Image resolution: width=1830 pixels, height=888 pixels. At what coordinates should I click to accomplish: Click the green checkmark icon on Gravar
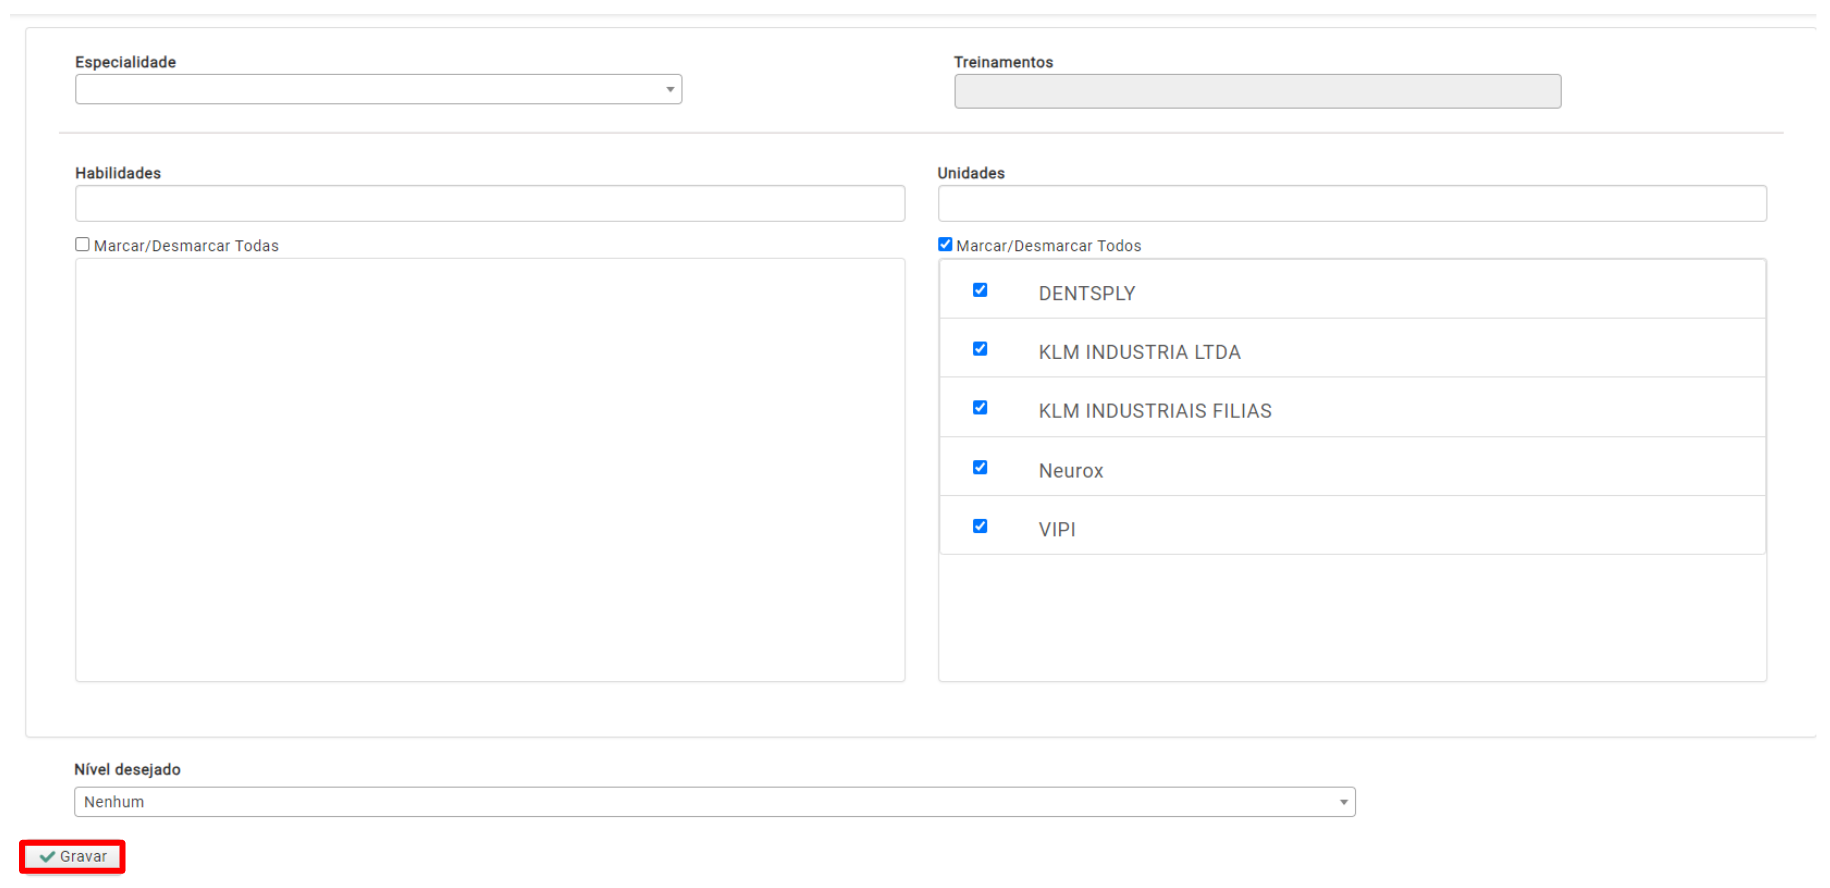click(47, 857)
